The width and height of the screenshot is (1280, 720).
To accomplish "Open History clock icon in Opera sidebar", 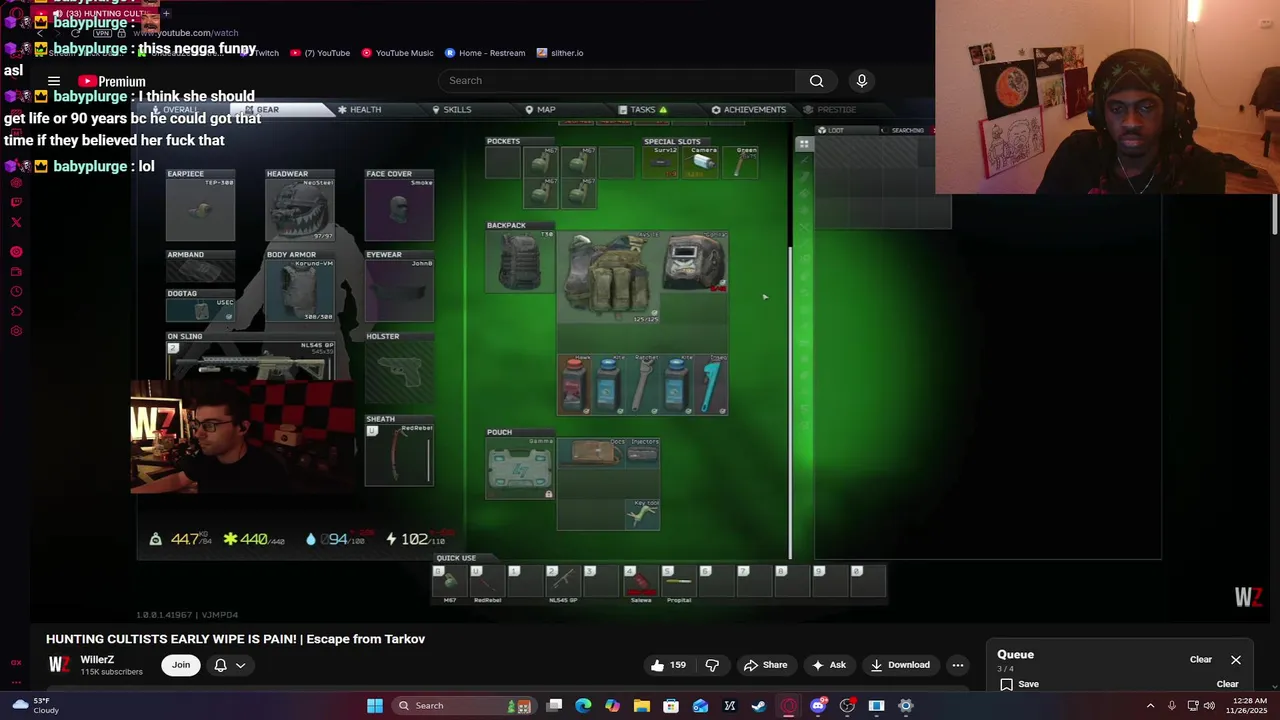I will 16,292.
